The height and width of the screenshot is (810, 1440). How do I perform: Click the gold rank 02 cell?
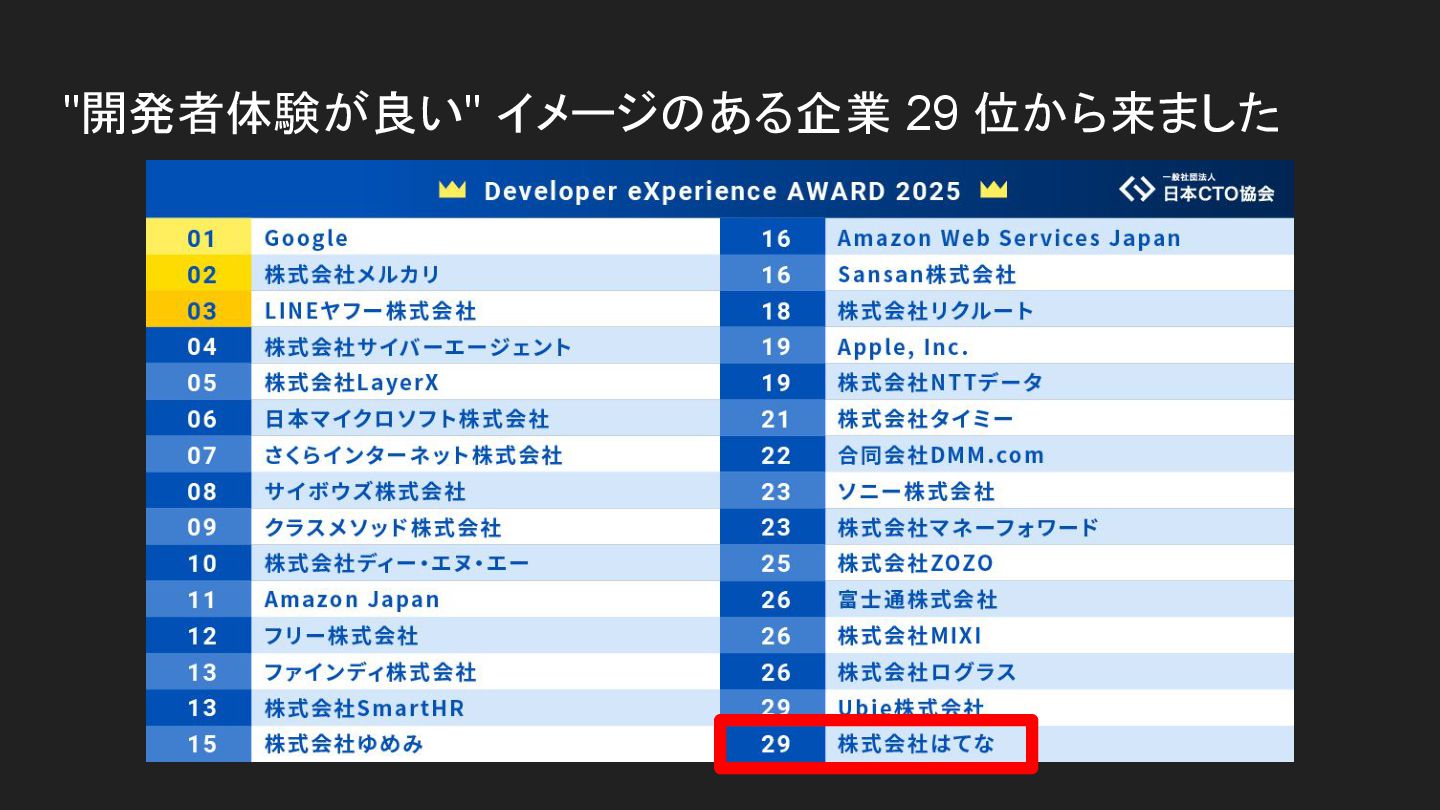point(198,273)
